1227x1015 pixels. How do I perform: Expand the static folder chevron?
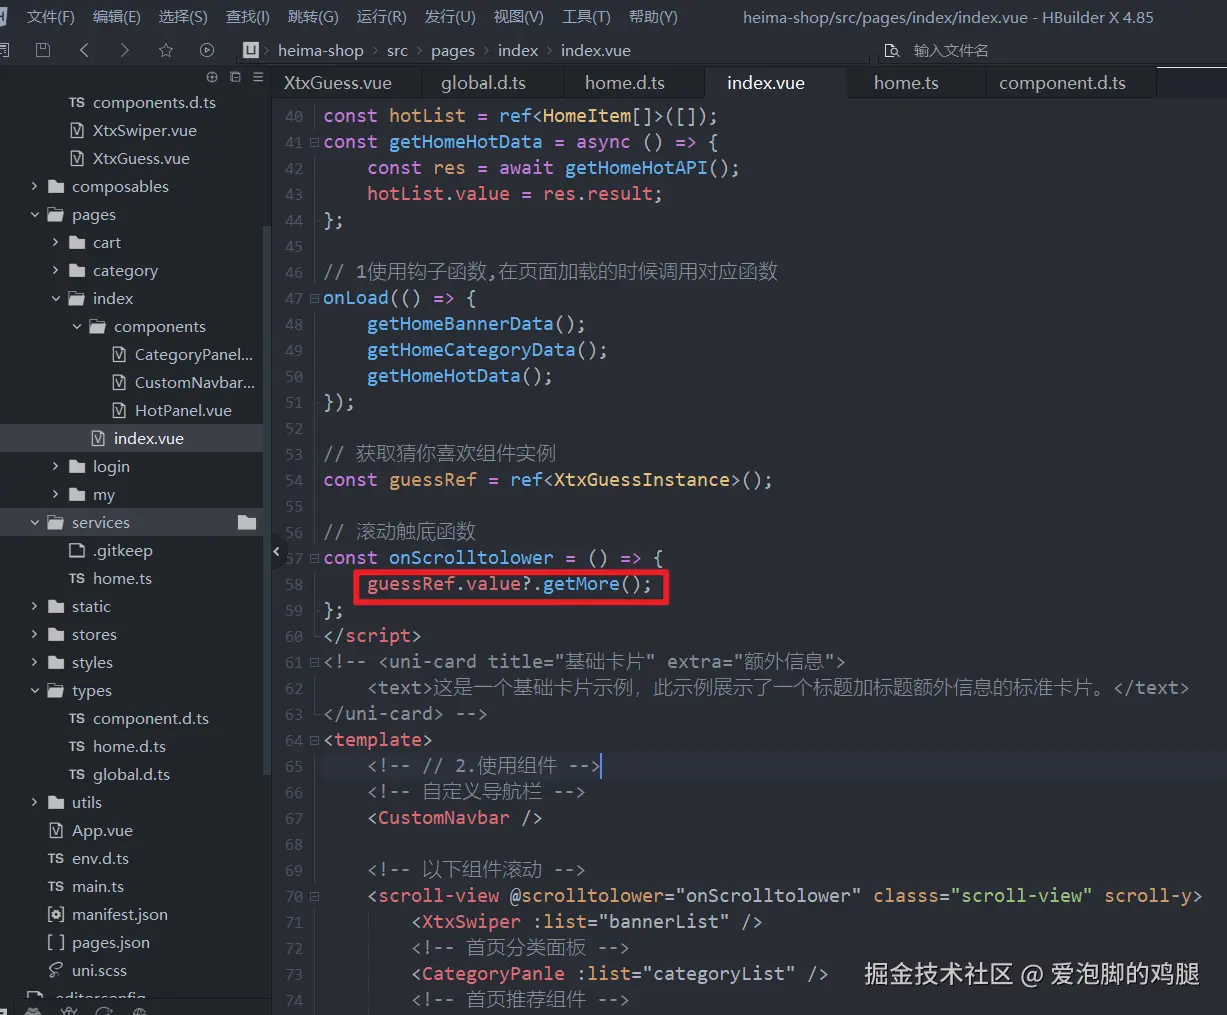(x=35, y=606)
